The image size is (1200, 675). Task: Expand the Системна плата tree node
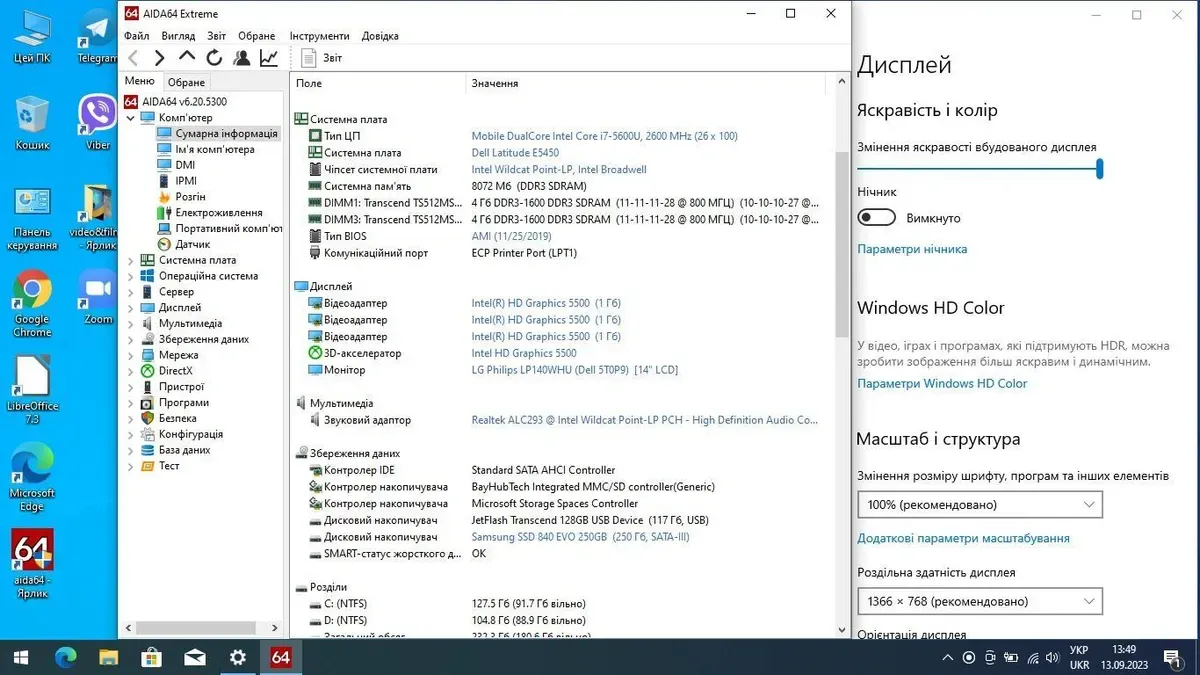click(131, 260)
